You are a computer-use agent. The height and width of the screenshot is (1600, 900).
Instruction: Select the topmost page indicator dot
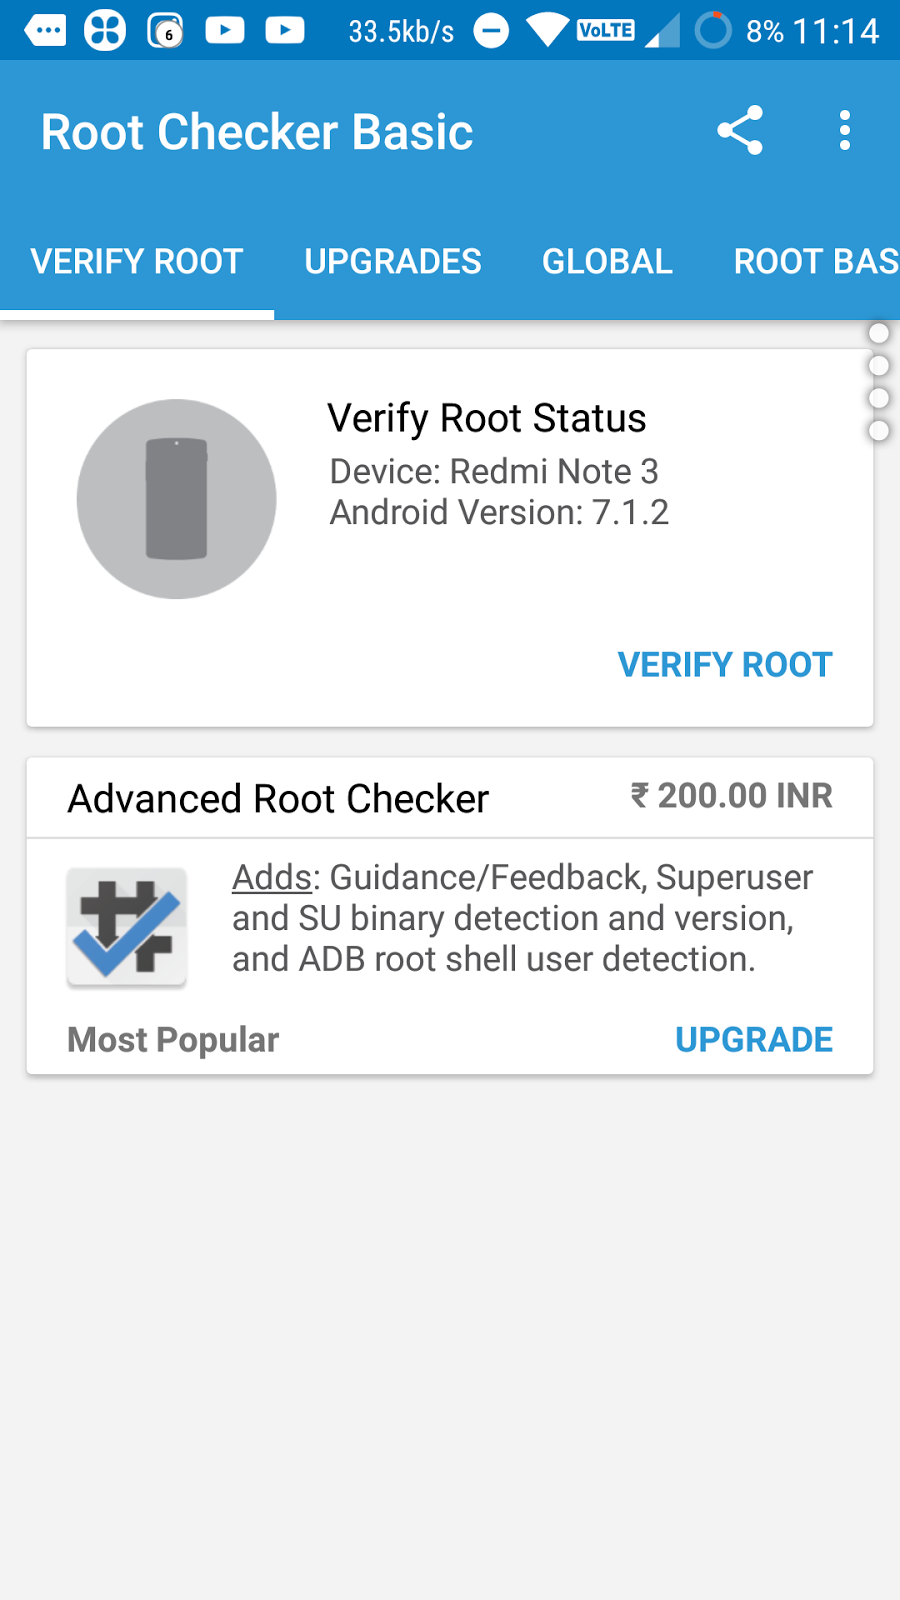879,333
